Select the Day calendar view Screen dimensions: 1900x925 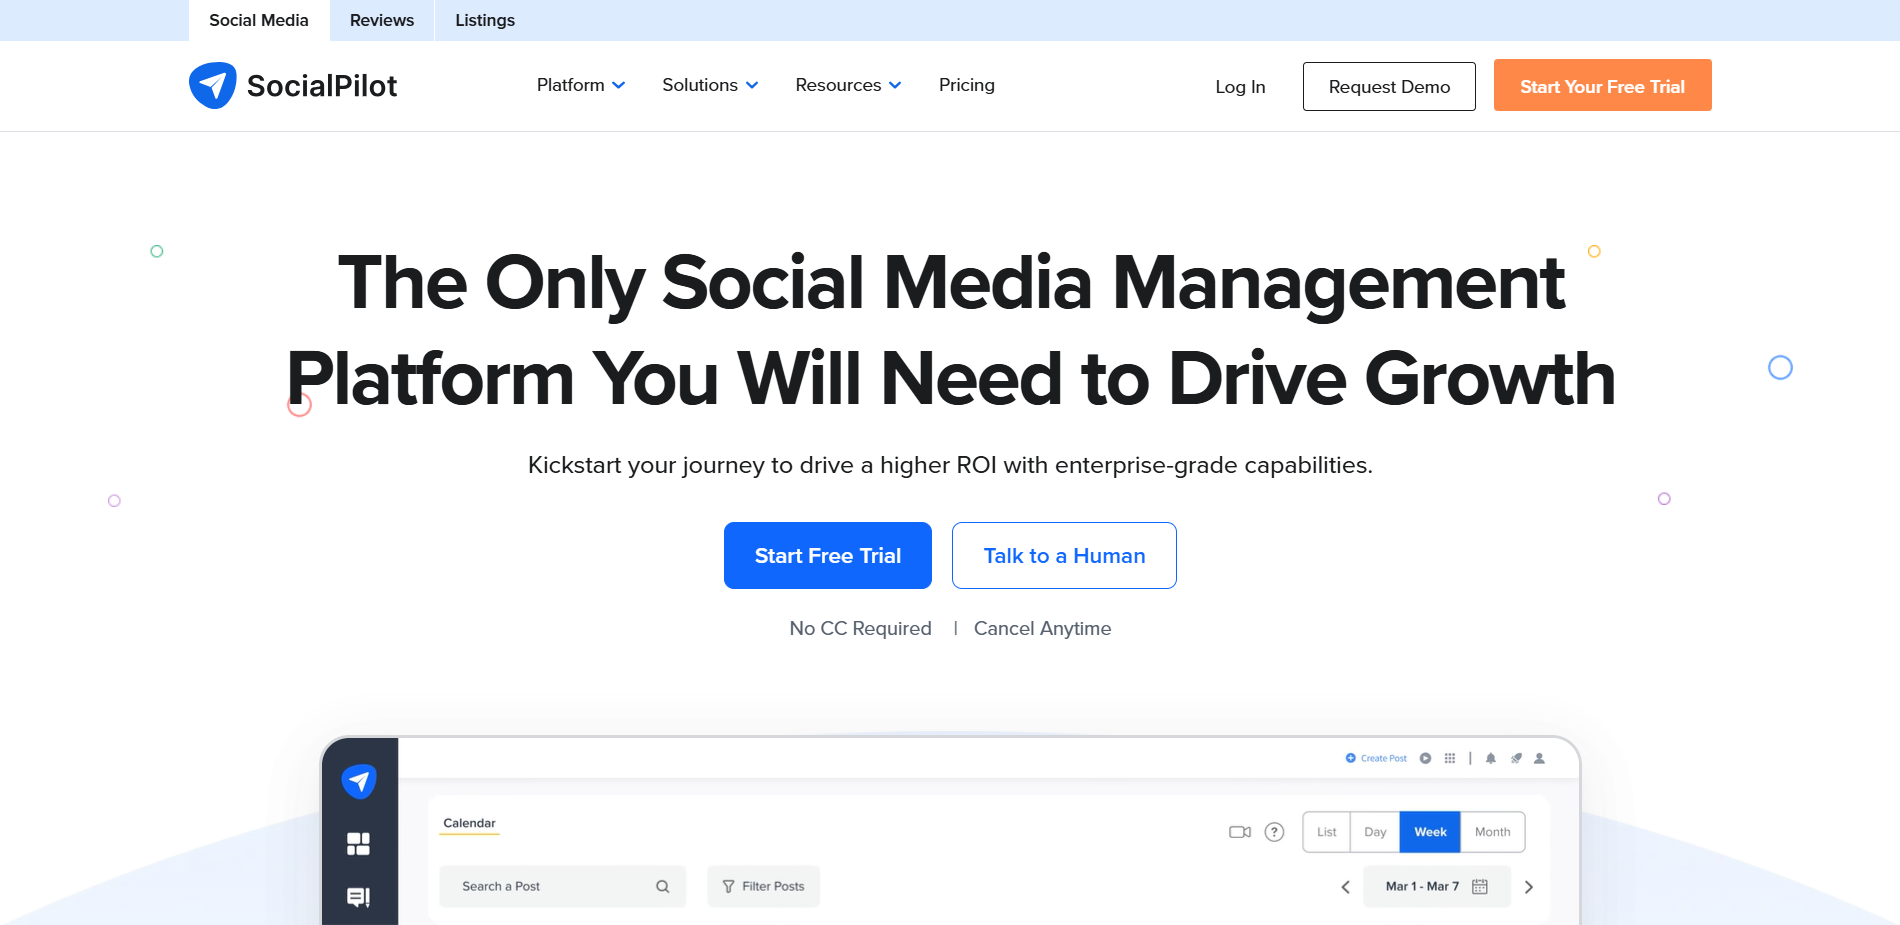coord(1375,832)
